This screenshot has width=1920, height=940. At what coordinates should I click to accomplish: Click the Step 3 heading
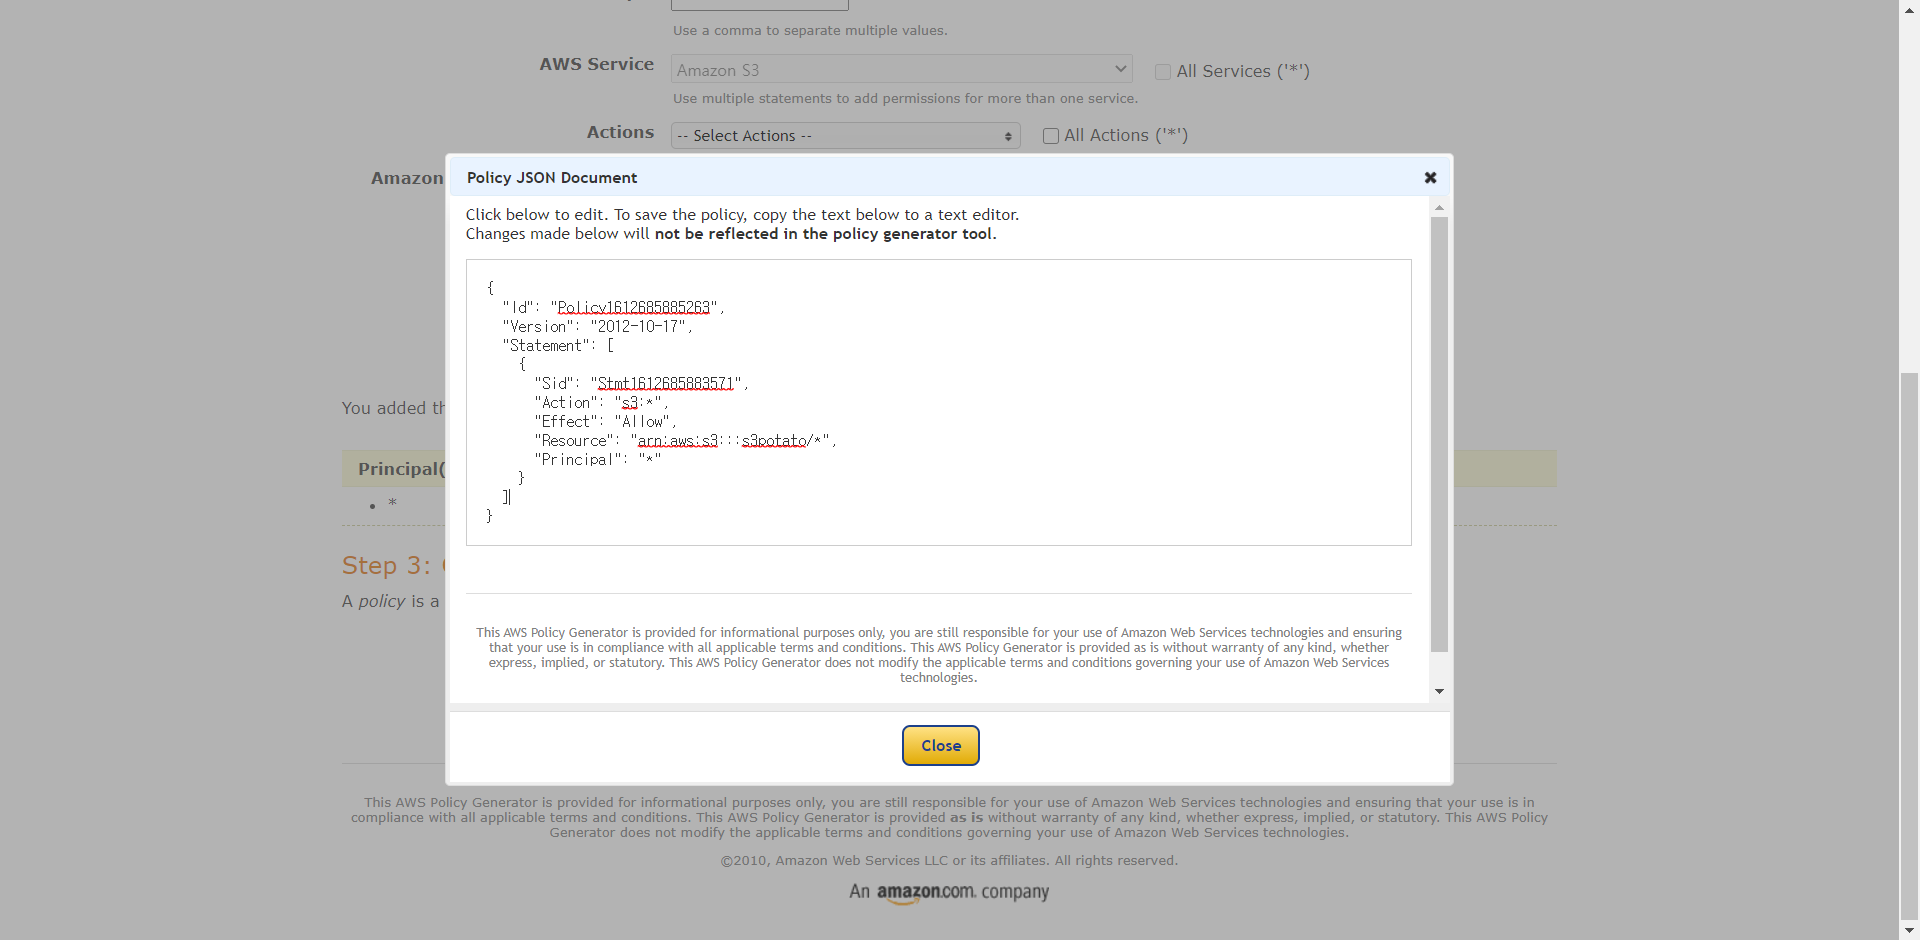(392, 565)
